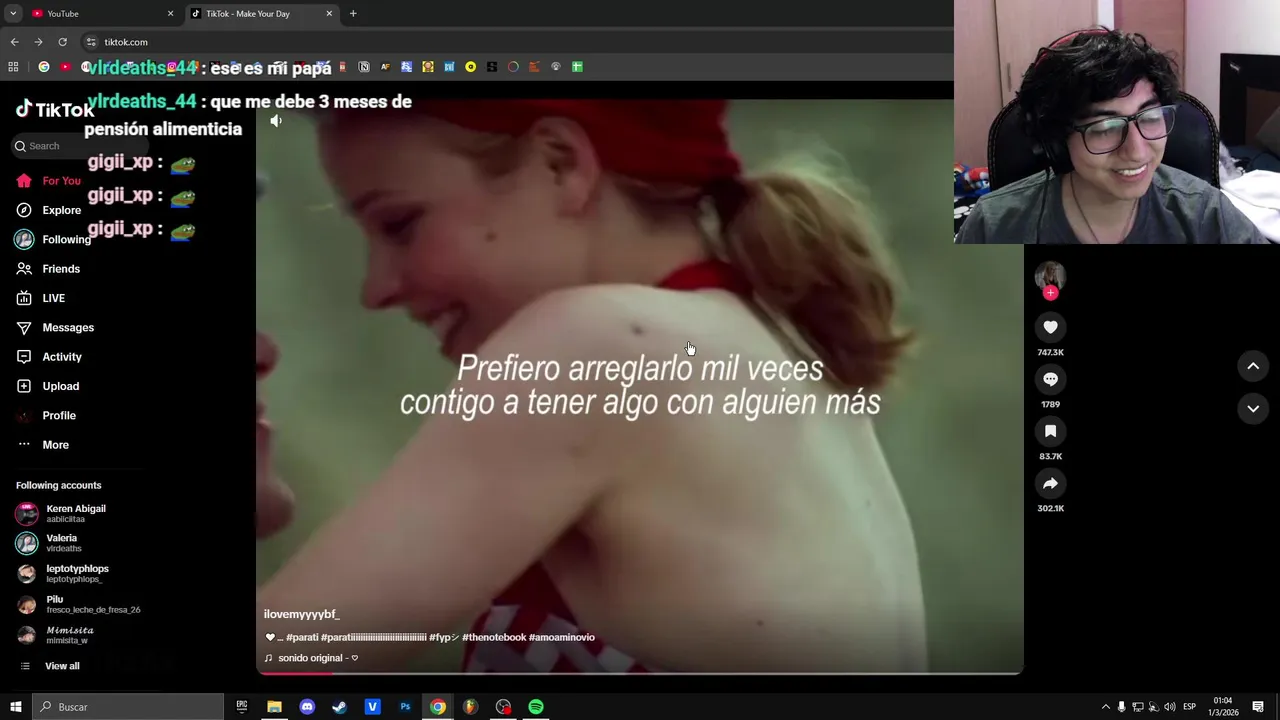Open the Activity panel
The image size is (1280, 720).
pyautogui.click(x=48, y=357)
